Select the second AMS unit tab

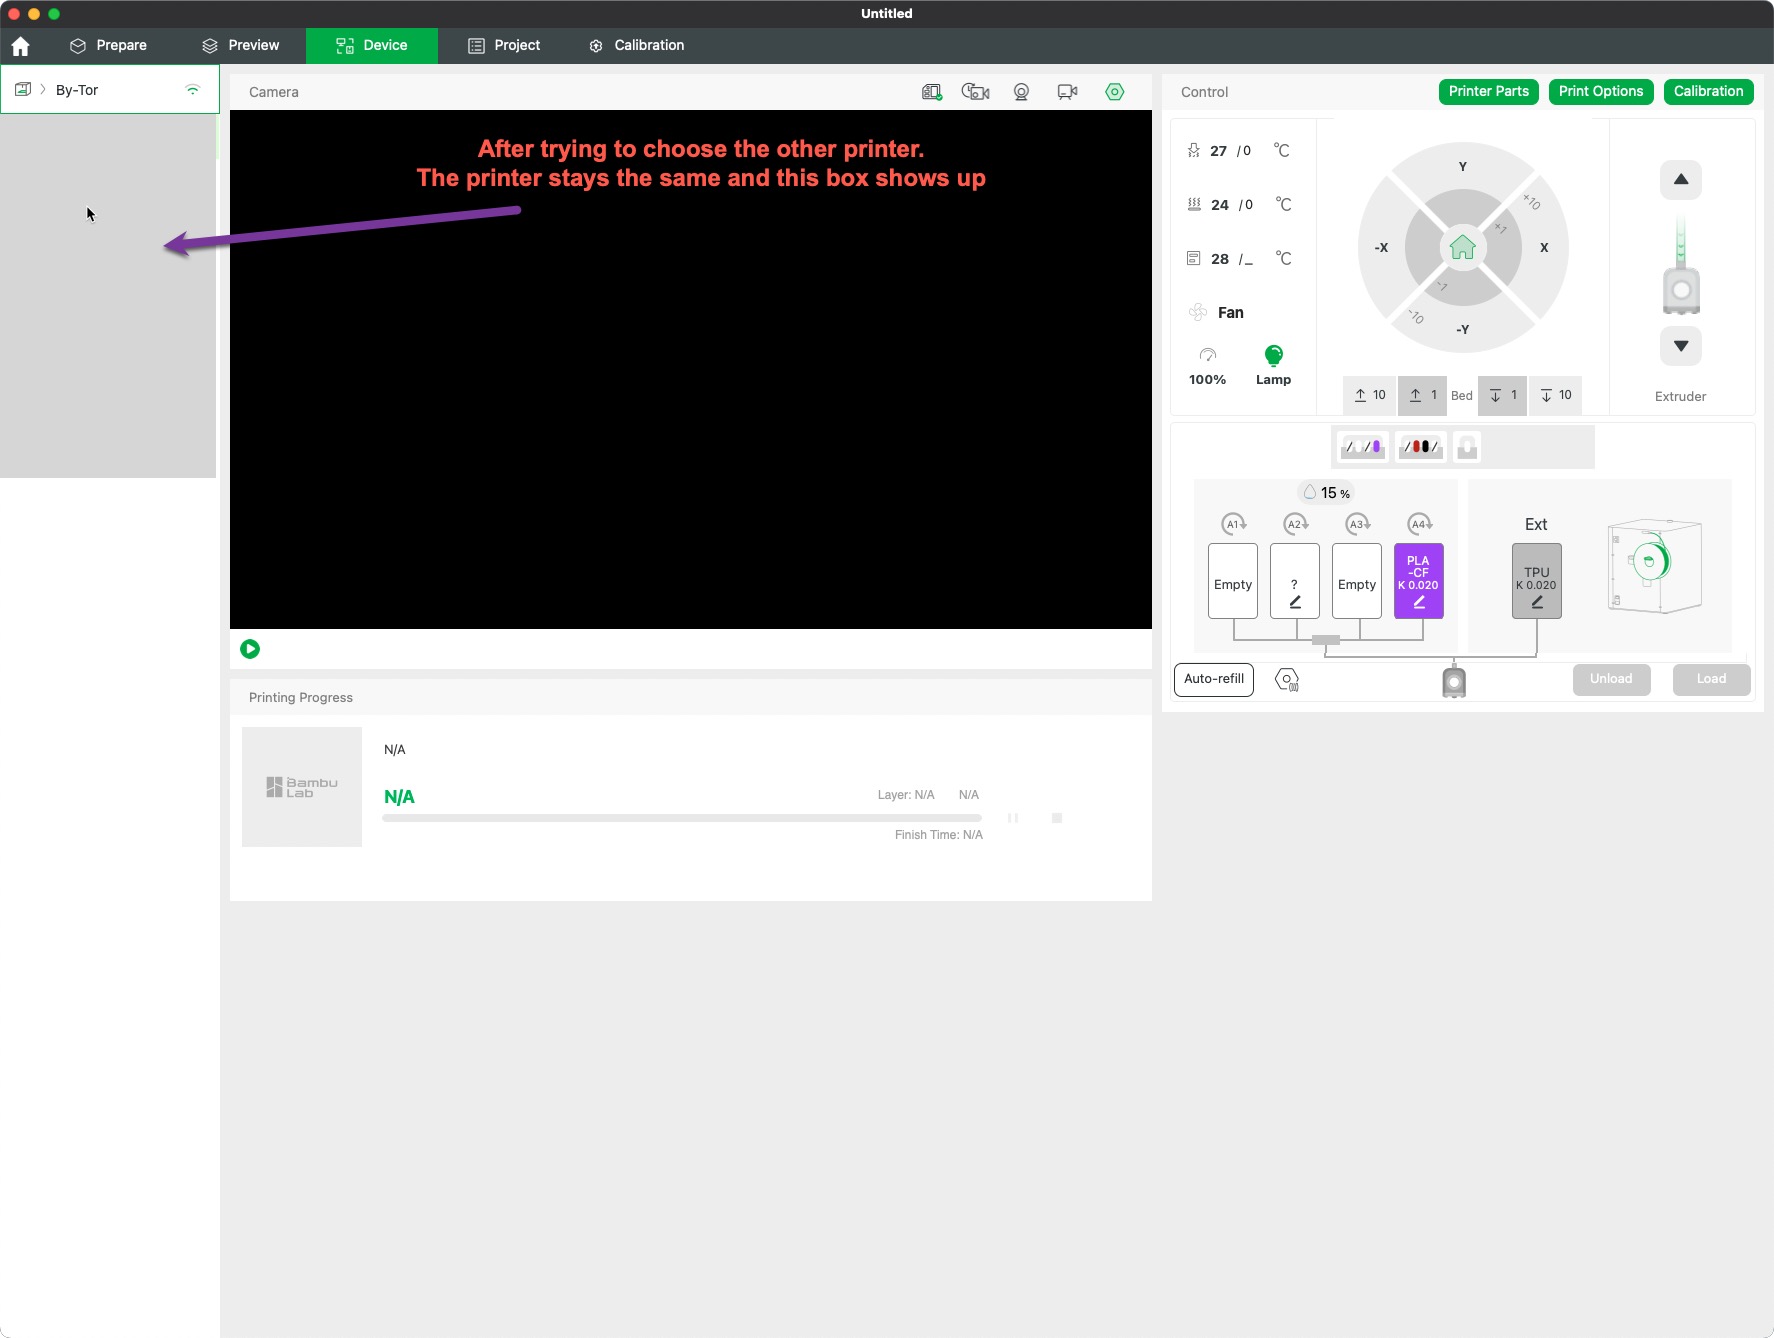pyautogui.click(x=1420, y=447)
